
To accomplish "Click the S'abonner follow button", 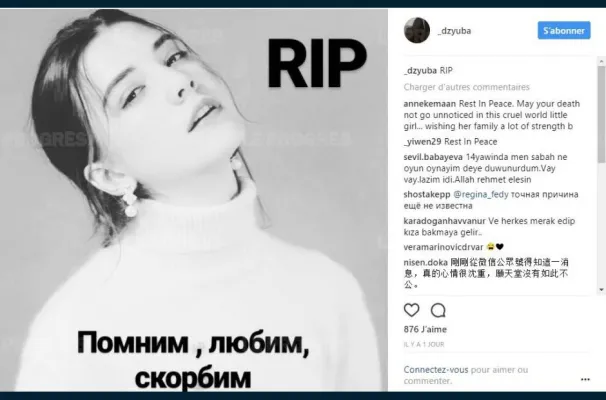I will pos(564,31).
